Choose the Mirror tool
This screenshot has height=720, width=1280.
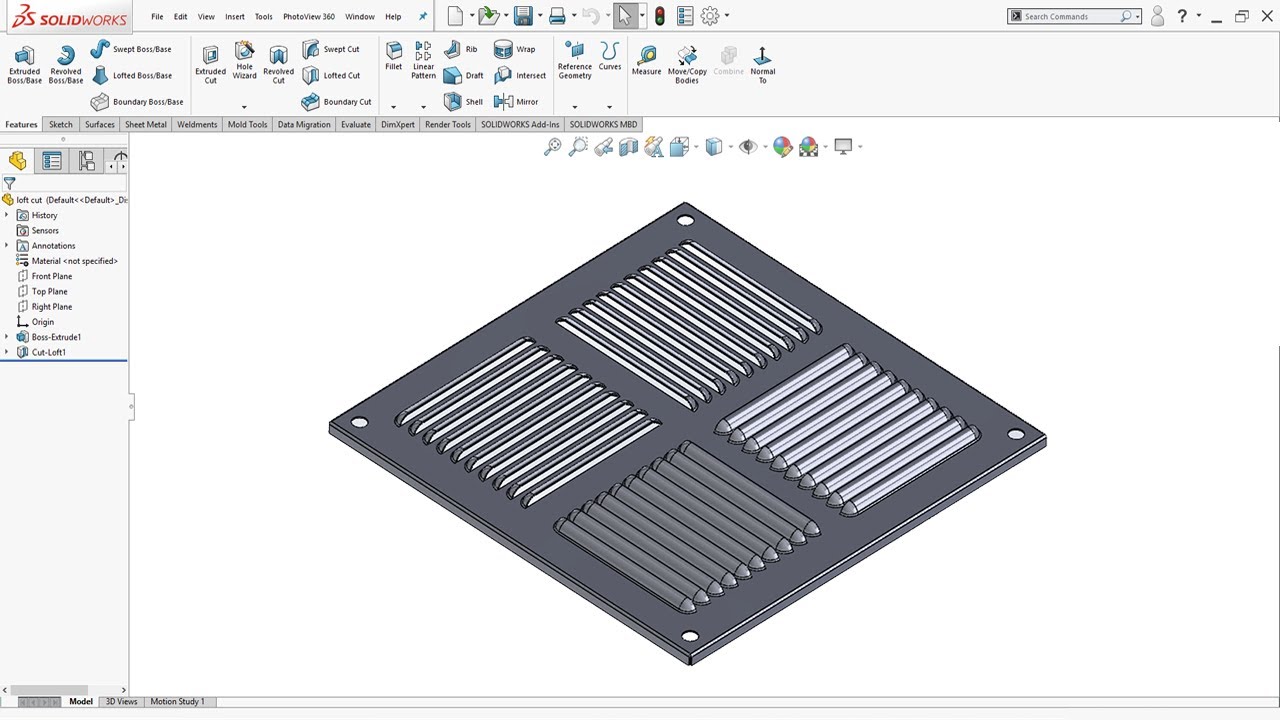(516, 102)
